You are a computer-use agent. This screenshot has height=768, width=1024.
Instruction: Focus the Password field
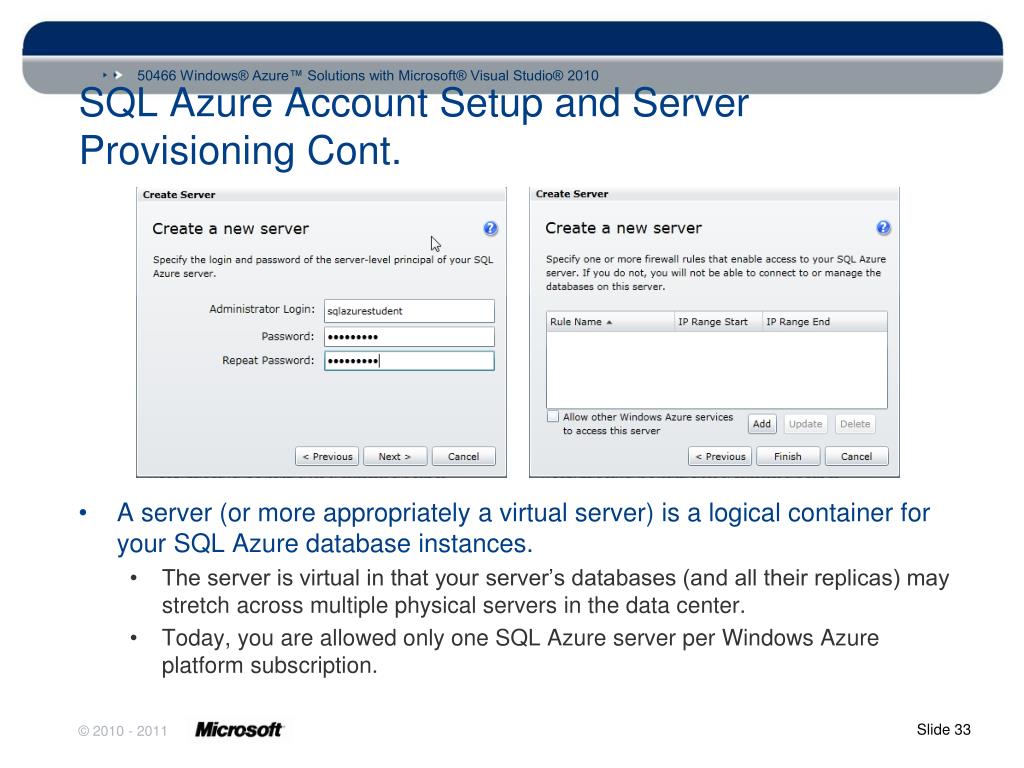tap(409, 337)
